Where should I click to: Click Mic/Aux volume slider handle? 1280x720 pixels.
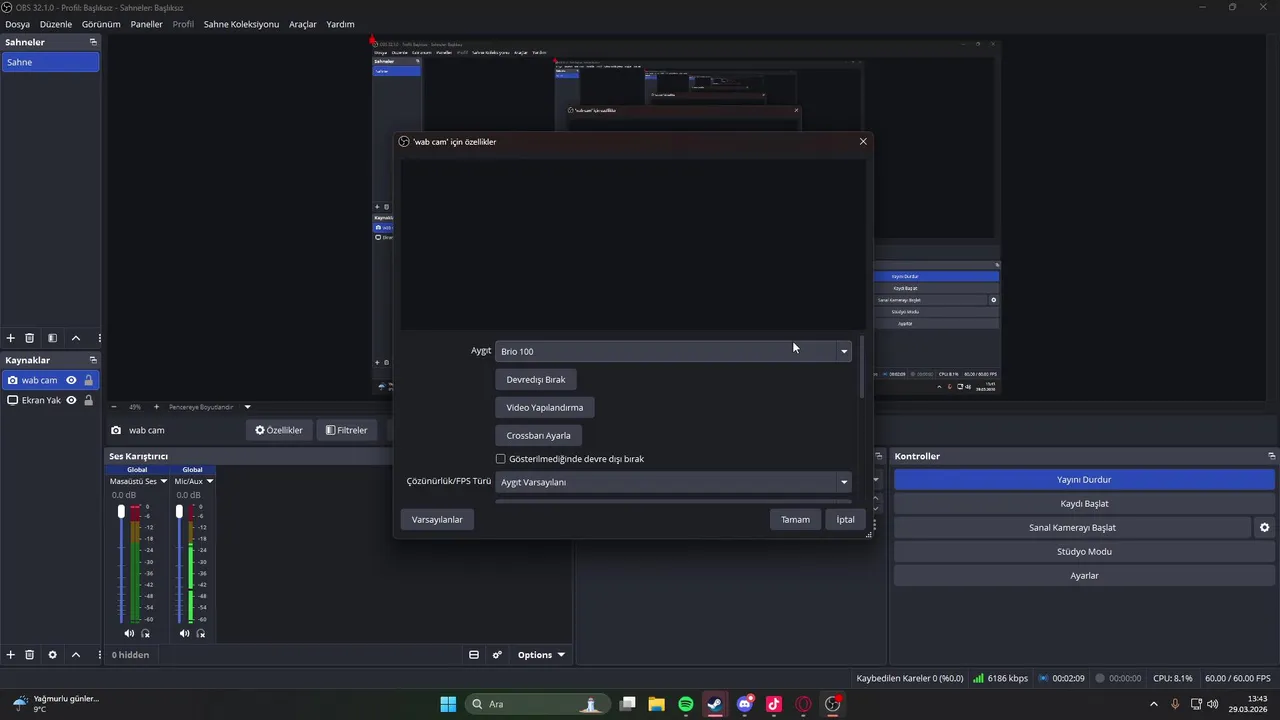[x=179, y=511]
